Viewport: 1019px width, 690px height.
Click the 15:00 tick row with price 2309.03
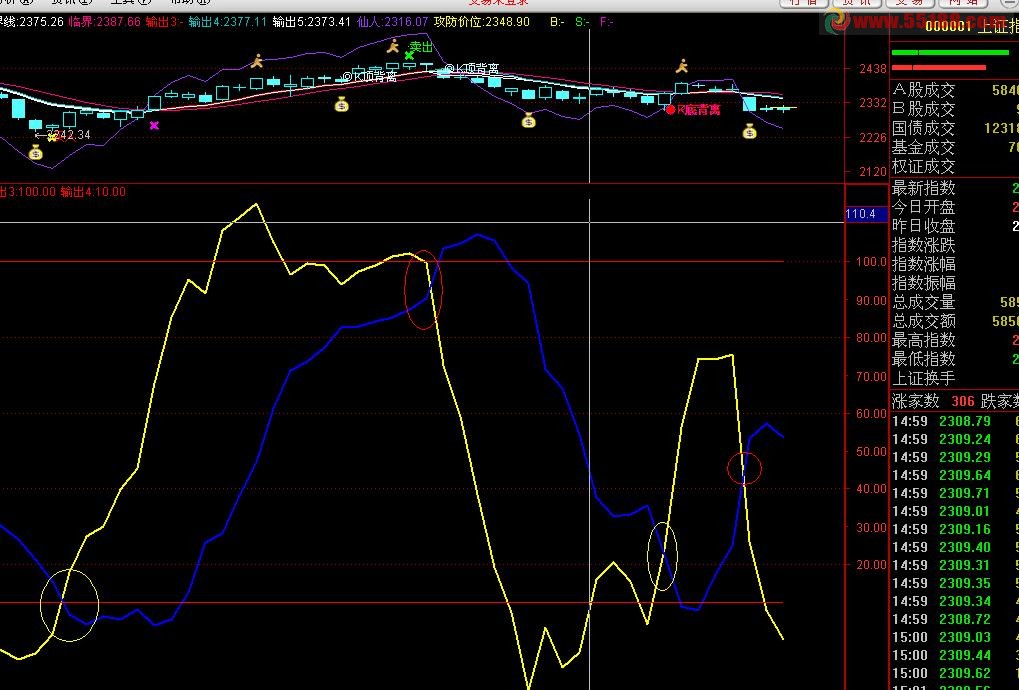955,637
